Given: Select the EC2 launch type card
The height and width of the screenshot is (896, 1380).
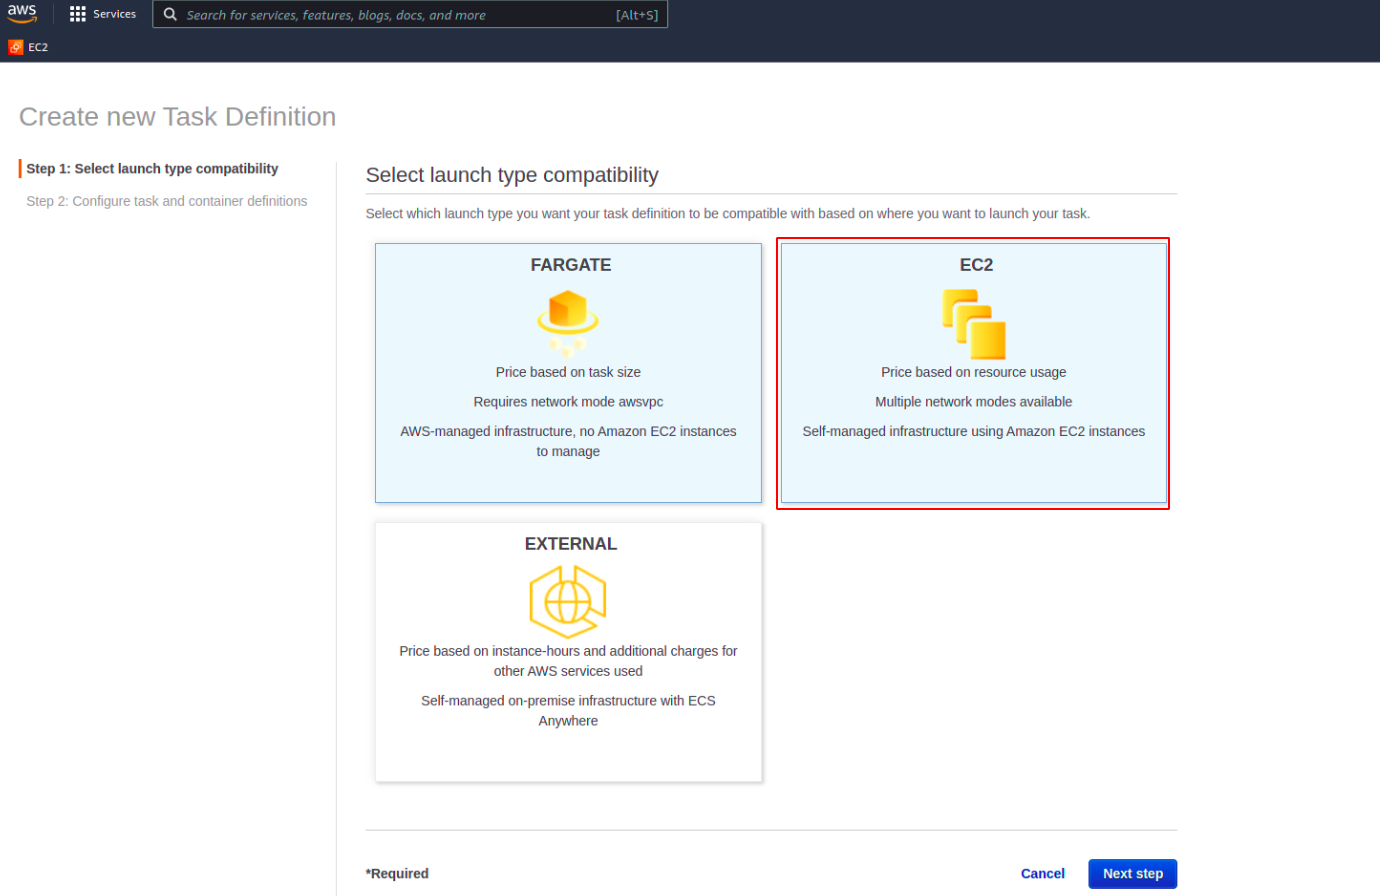Looking at the screenshot, I should click(x=973, y=373).
